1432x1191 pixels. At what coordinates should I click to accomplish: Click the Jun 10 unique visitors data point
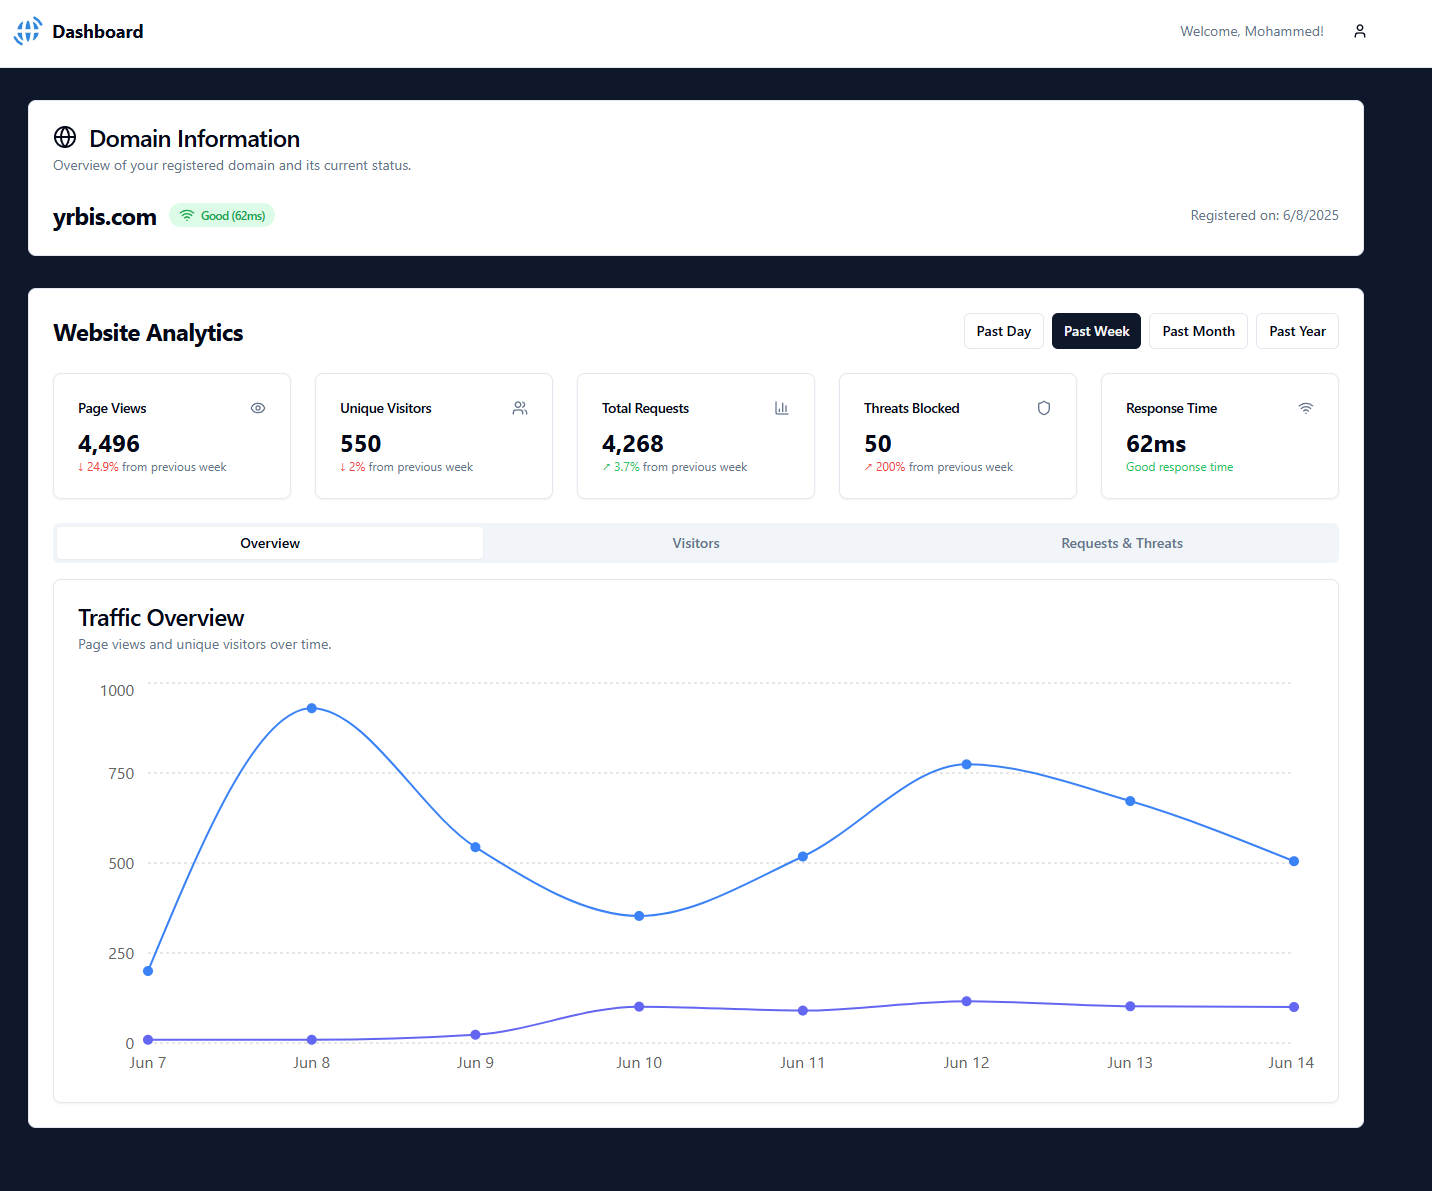coord(639,1007)
